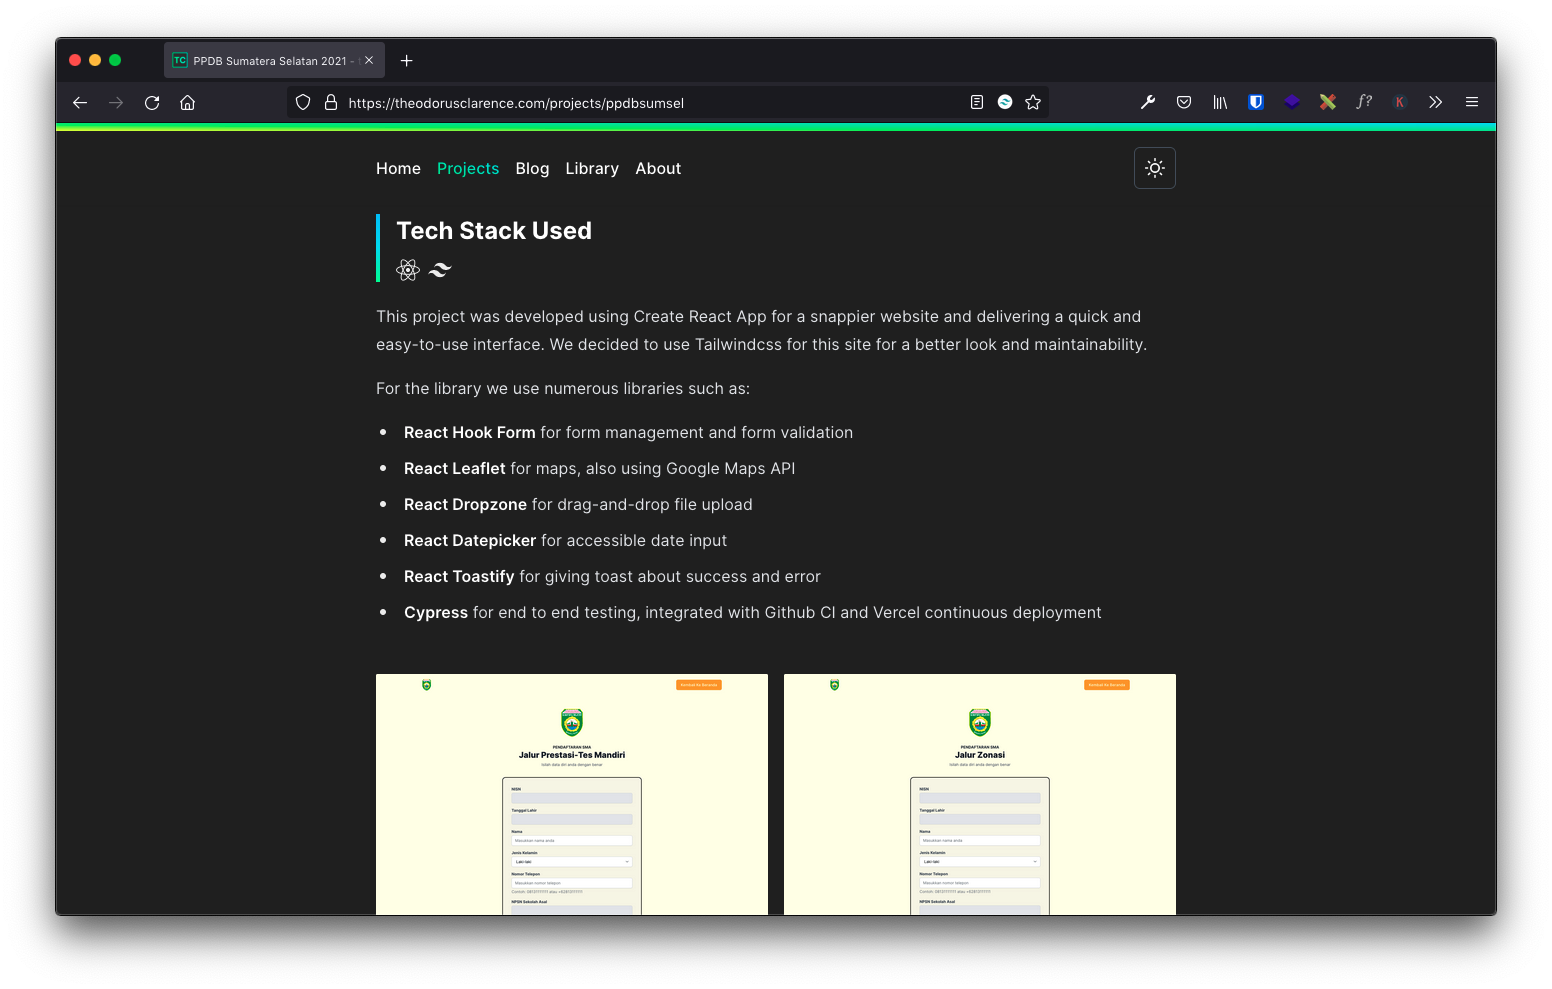1552x989 pixels.
Task: Click the React icon under Tech Stack
Action: [x=408, y=270]
